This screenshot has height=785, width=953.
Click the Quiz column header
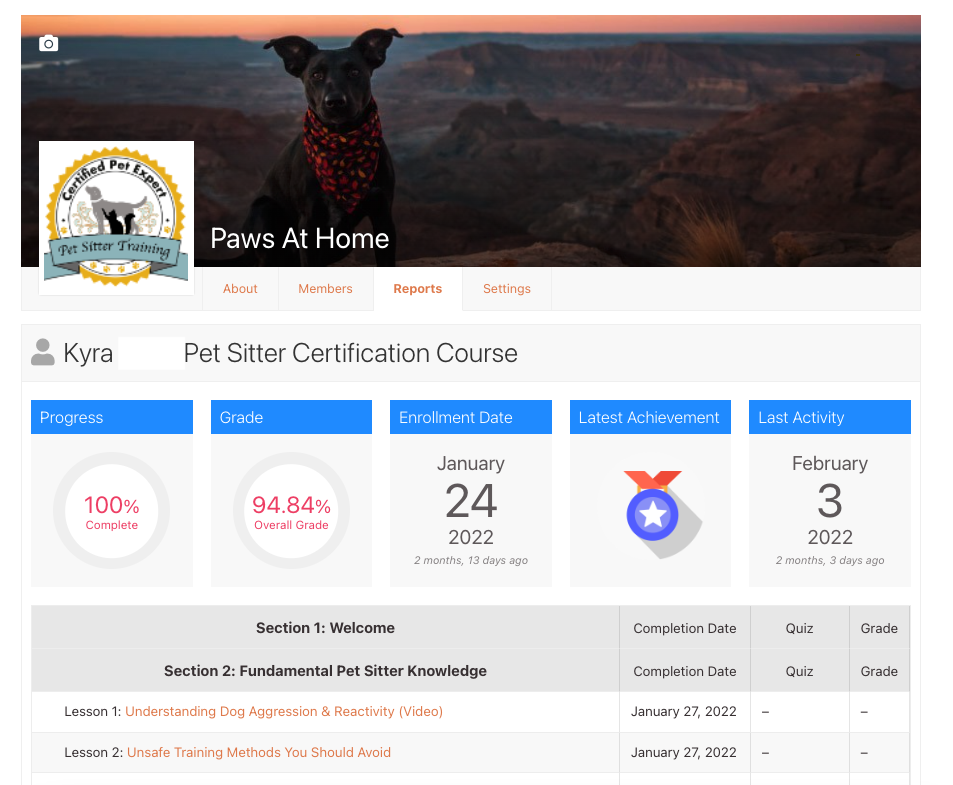[798, 628]
